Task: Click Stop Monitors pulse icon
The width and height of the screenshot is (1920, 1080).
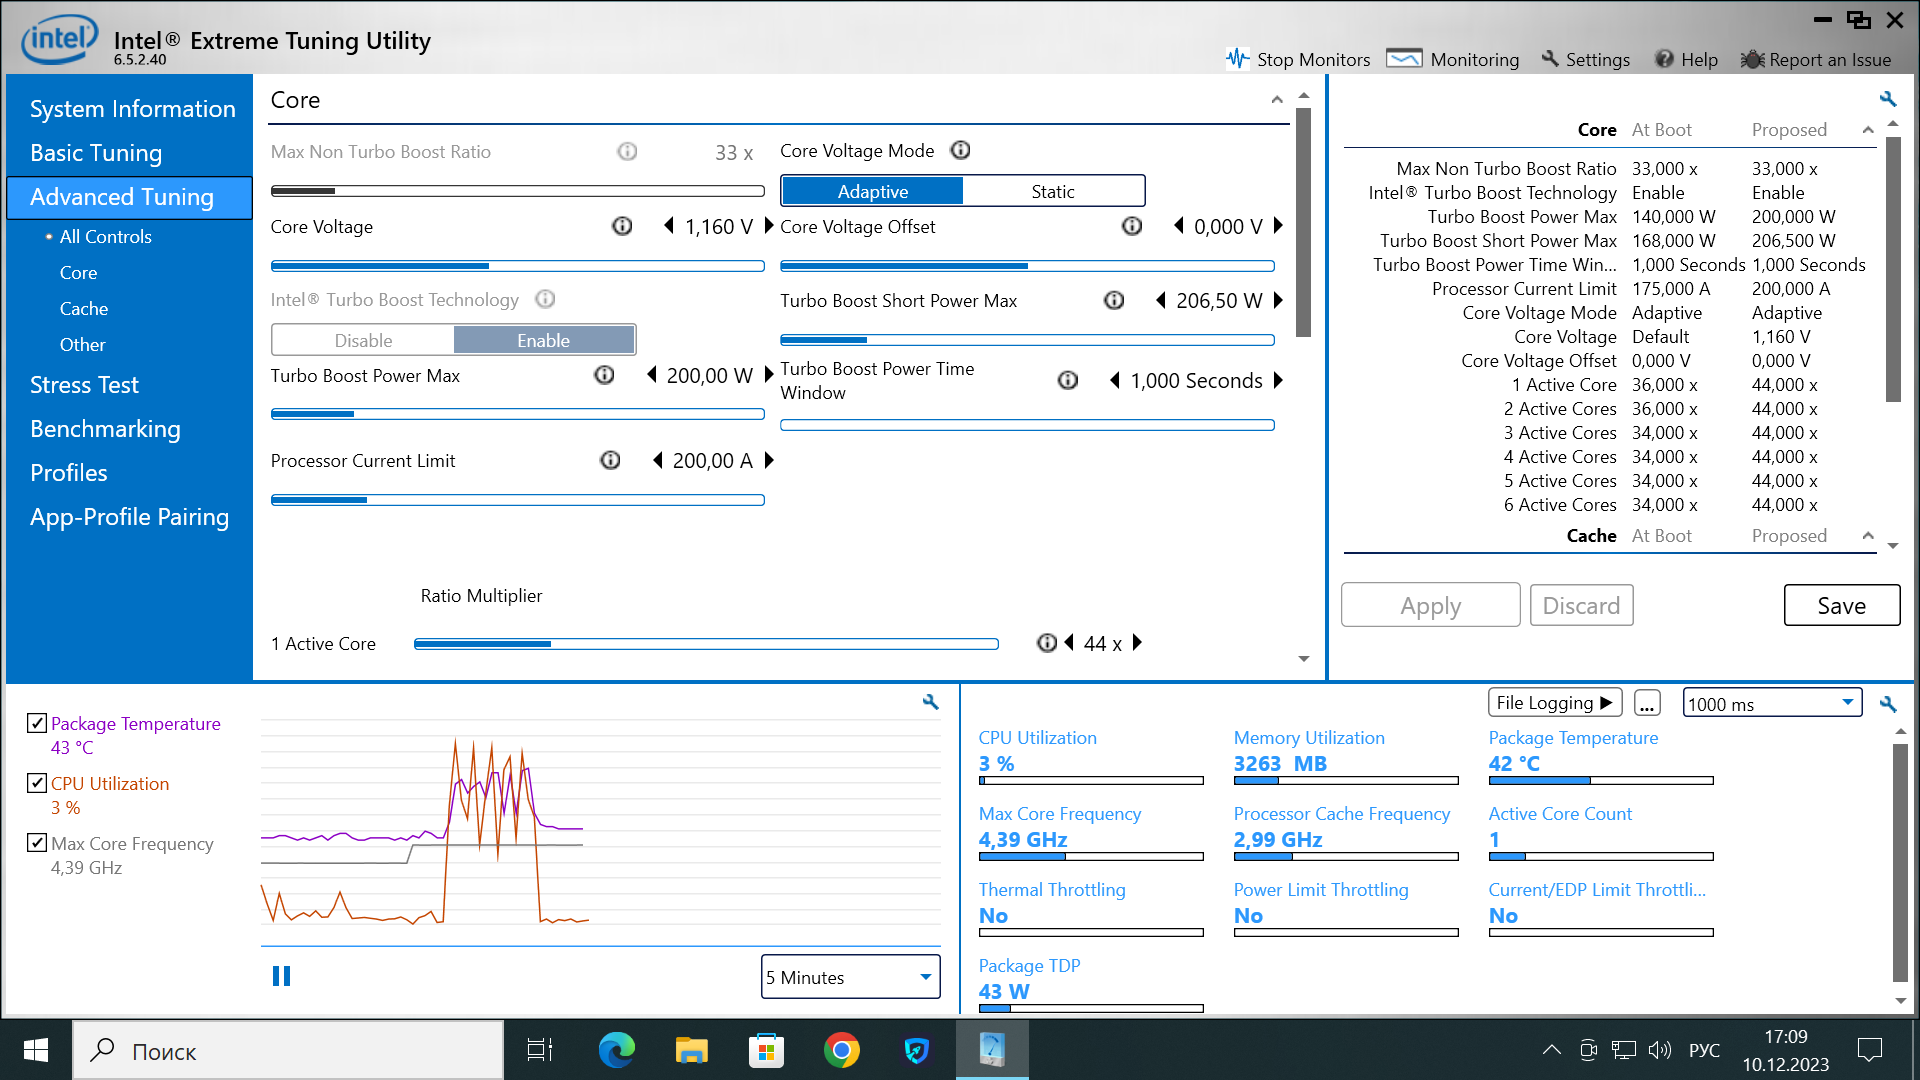Action: 1237,59
